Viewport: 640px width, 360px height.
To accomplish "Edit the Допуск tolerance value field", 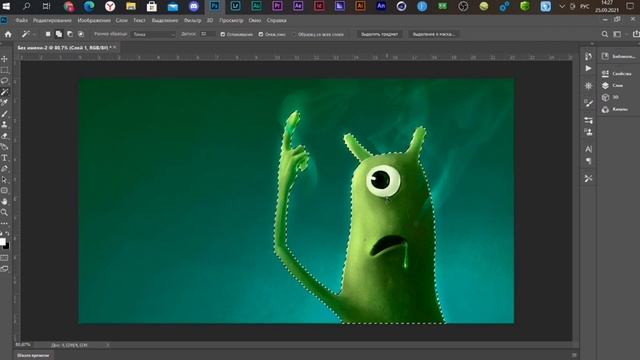I will (208, 34).
